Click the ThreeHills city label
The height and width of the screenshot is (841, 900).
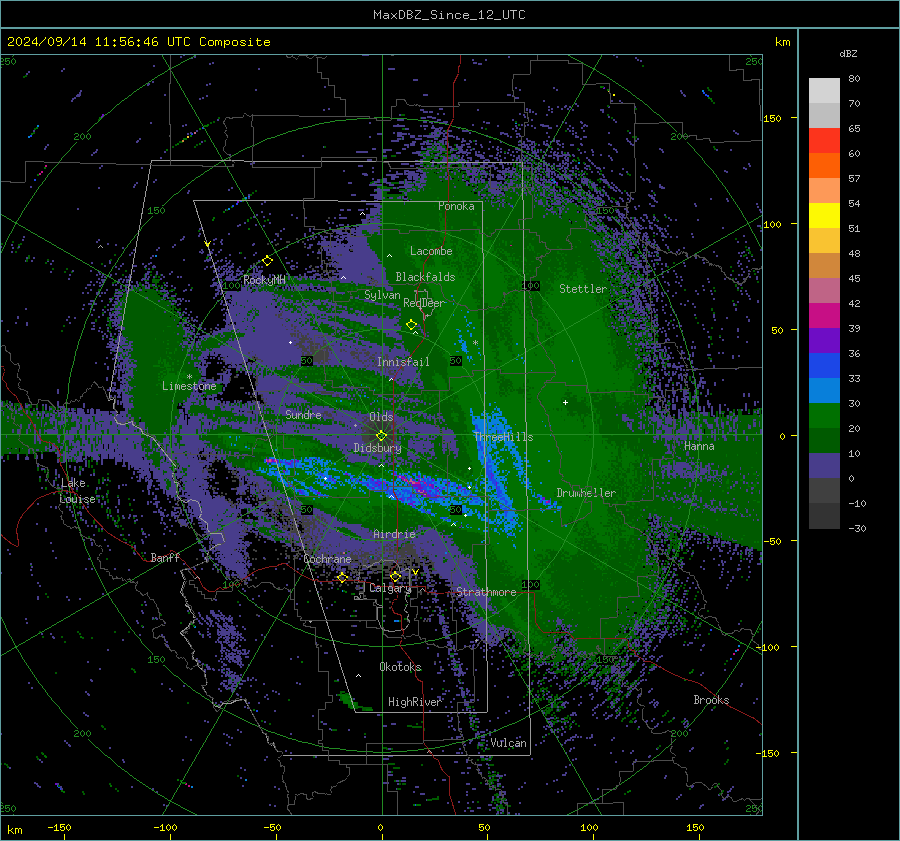pyautogui.click(x=503, y=437)
